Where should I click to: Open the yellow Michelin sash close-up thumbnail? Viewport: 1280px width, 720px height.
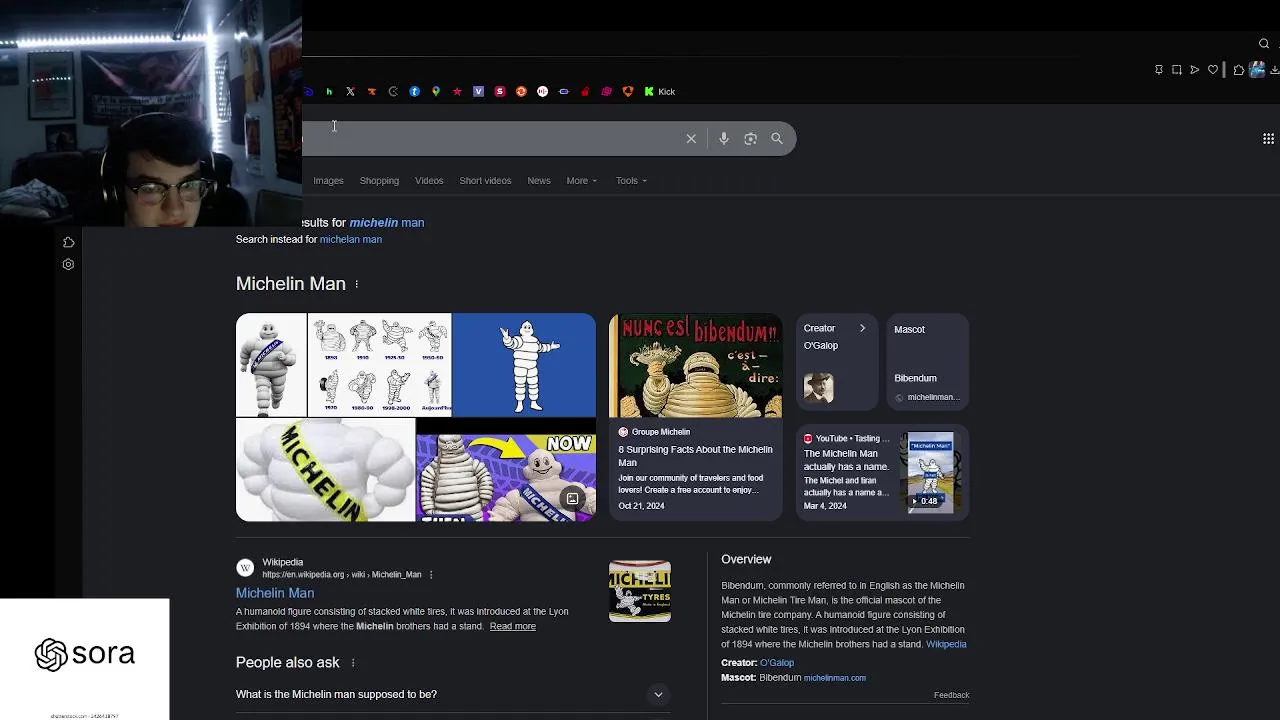tap(325, 470)
